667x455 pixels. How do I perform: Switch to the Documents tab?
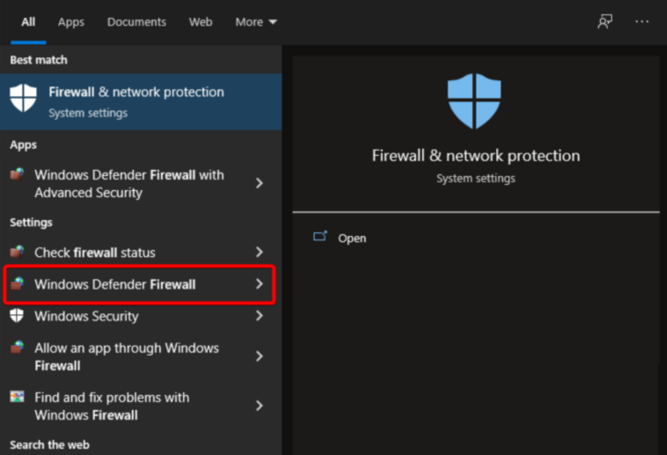coord(137,22)
